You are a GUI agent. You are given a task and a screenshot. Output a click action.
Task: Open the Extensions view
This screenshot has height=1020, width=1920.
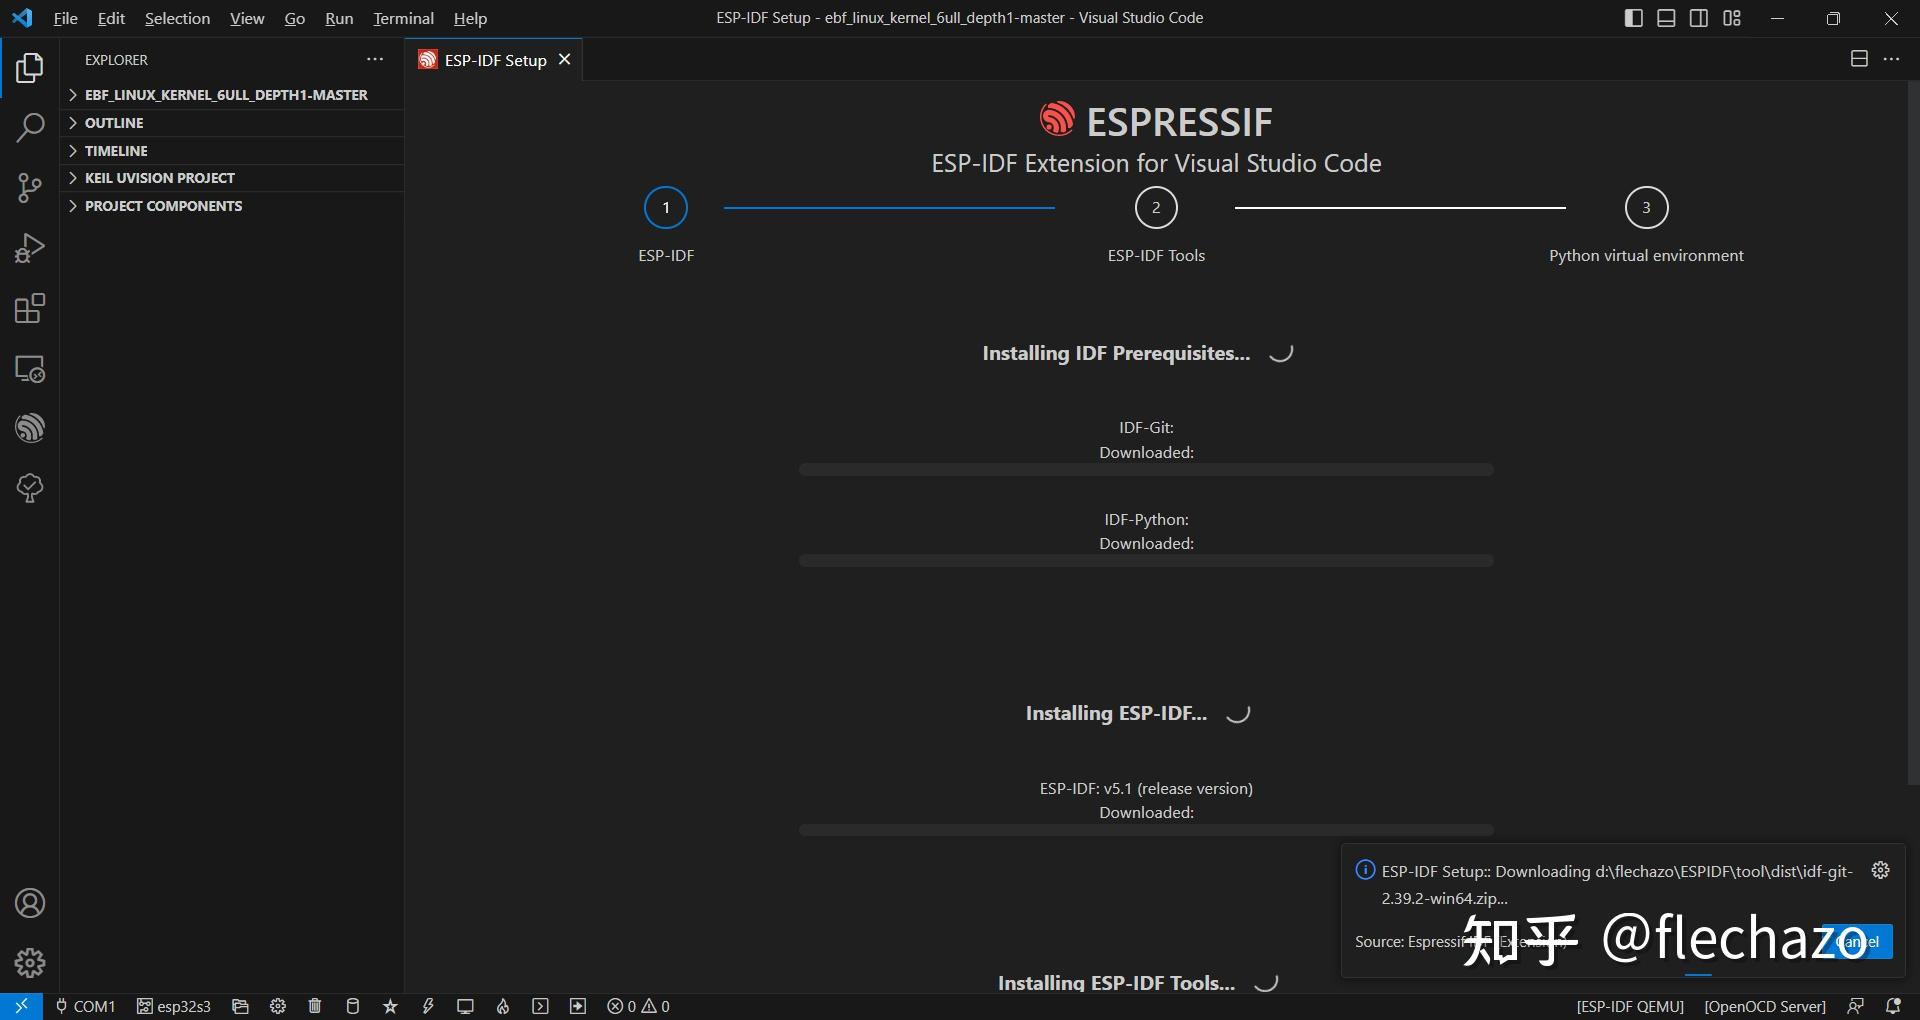(x=30, y=308)
